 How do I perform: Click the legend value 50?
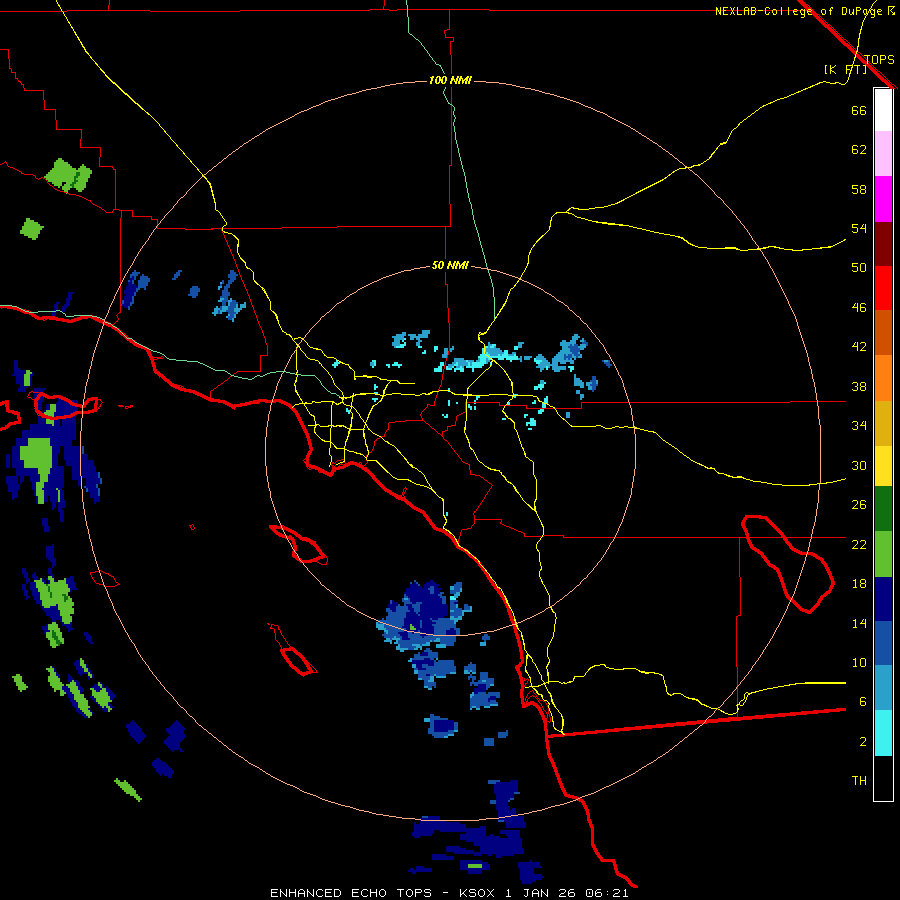[859, 267]
